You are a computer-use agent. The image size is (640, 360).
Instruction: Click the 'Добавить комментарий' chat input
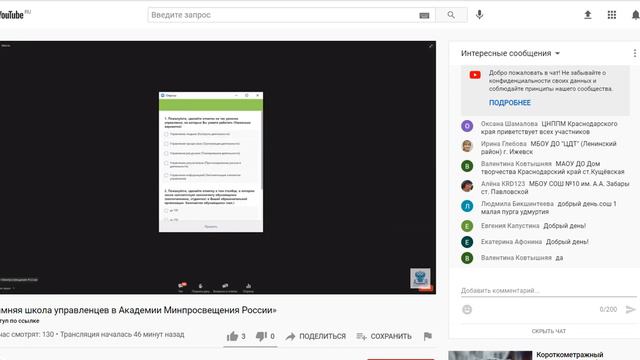pos(548,291)
